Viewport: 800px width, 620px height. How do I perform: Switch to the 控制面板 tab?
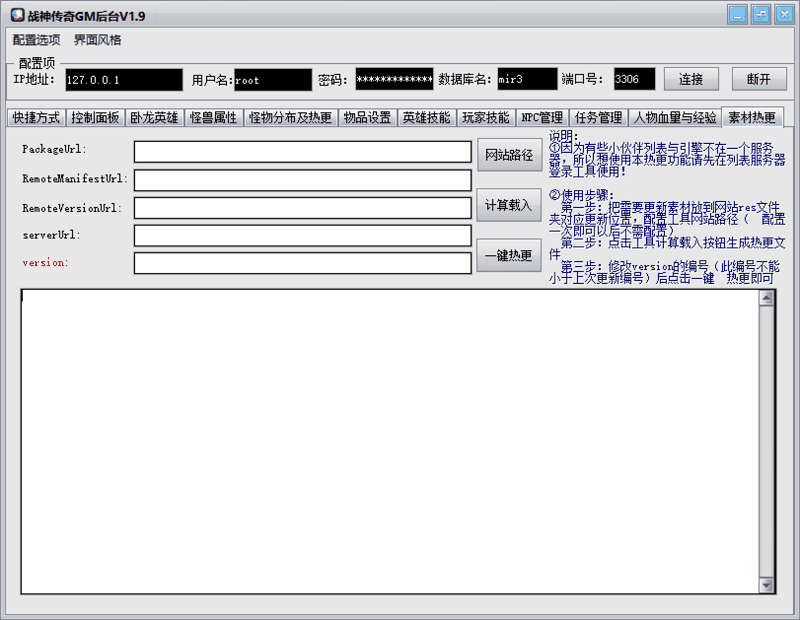pyautogui.click(x=95, y=116)
